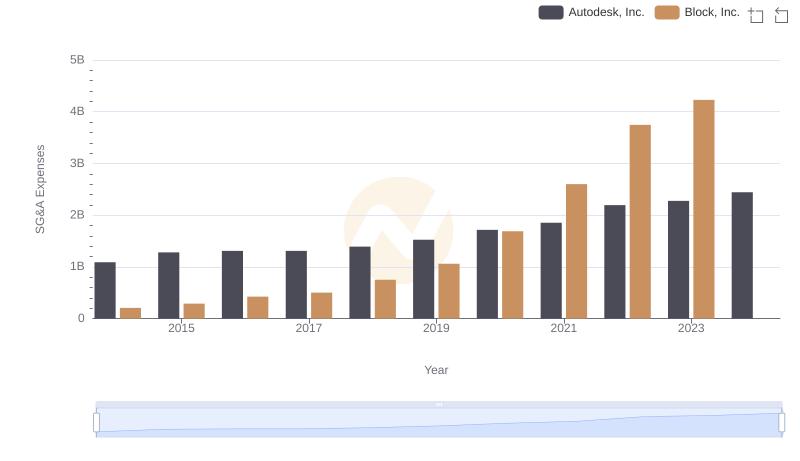This screenshot has height=461, width=800.
Task: Click the 4B y-axis label
Action: point(77,111)
